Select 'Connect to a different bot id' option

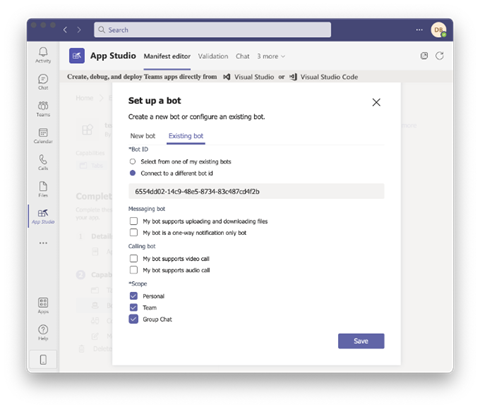[x=133, y=173]
